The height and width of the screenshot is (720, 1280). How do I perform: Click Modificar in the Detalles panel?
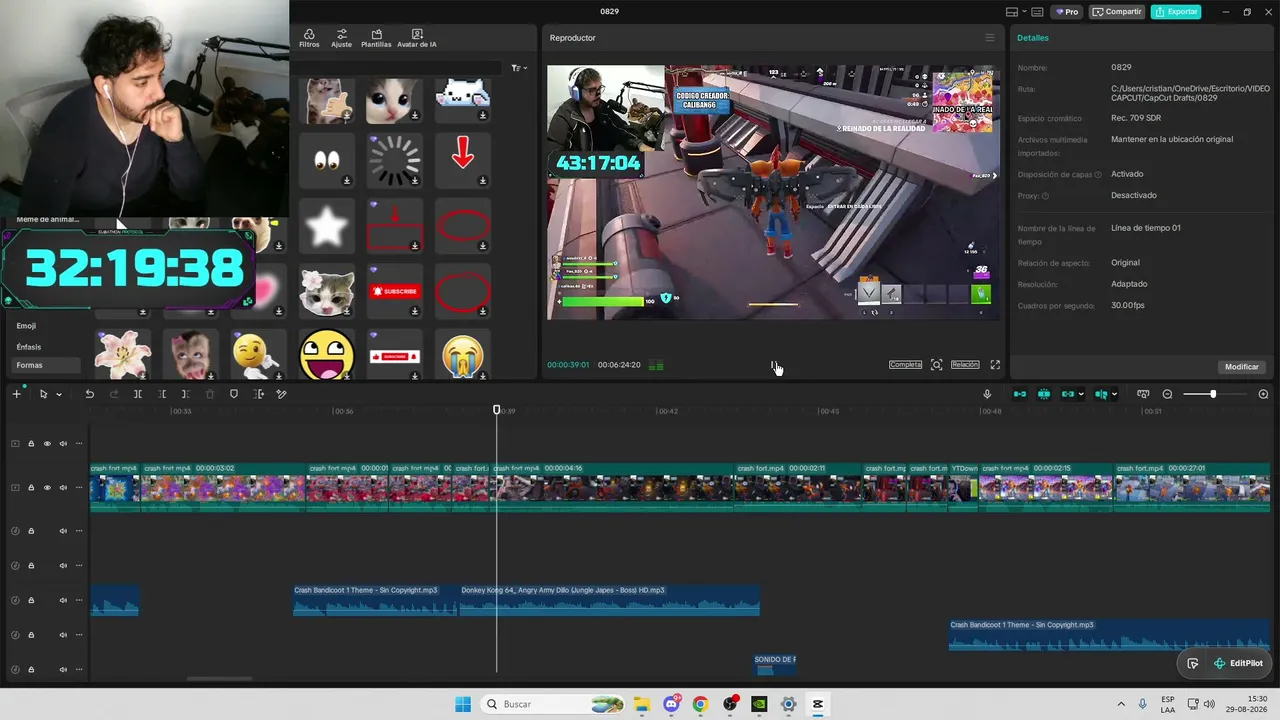pos(1242,367)
